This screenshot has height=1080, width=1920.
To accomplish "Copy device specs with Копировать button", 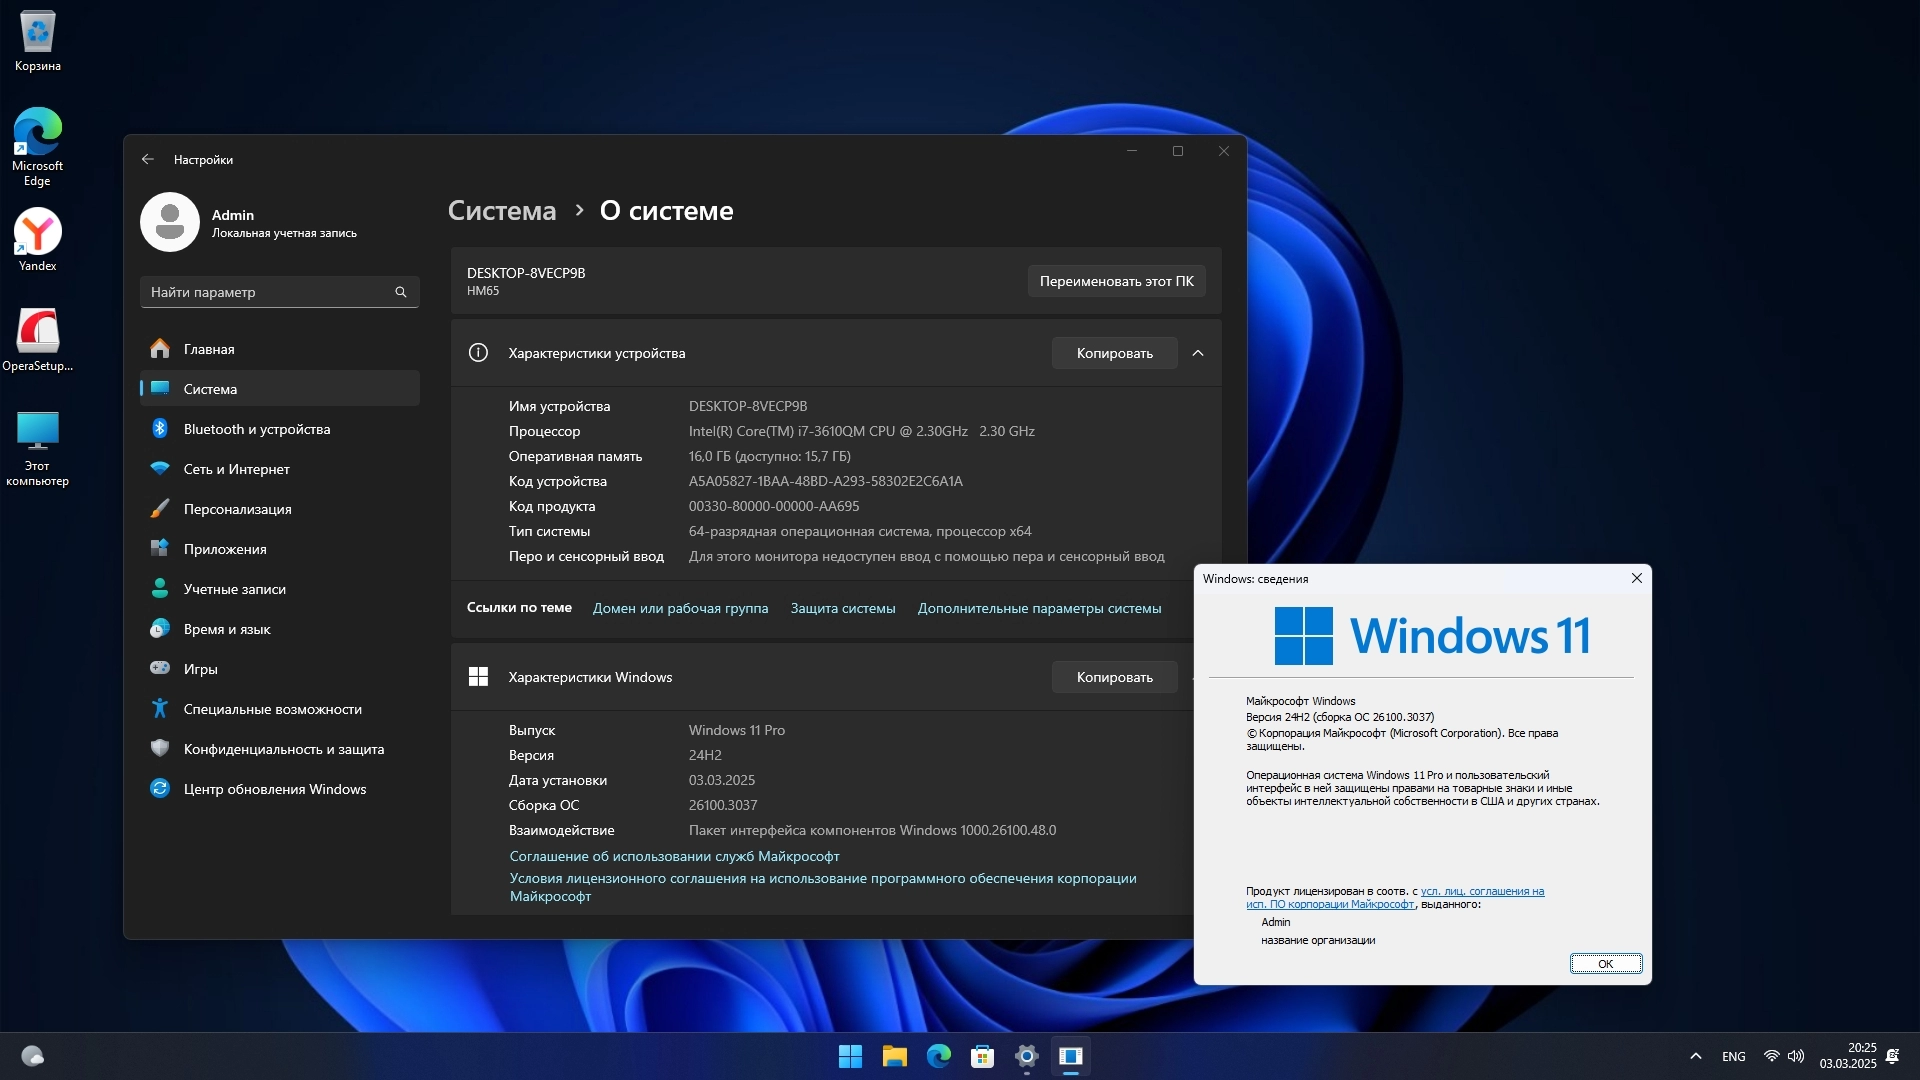I will [x=1114, y=353].
